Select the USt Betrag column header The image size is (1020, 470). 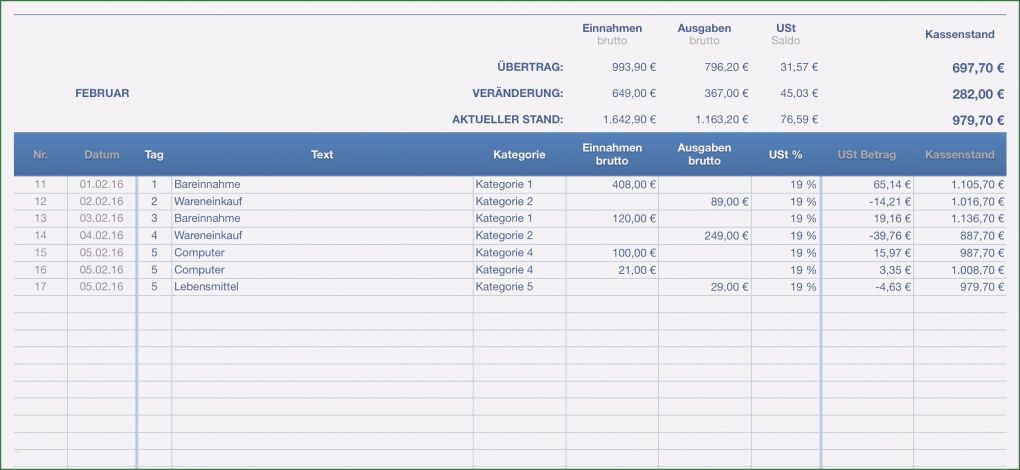[x=866, y=155]
